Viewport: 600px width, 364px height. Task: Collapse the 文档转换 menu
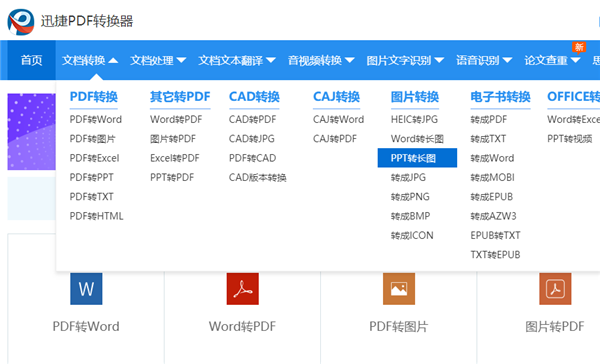[90, 60]
